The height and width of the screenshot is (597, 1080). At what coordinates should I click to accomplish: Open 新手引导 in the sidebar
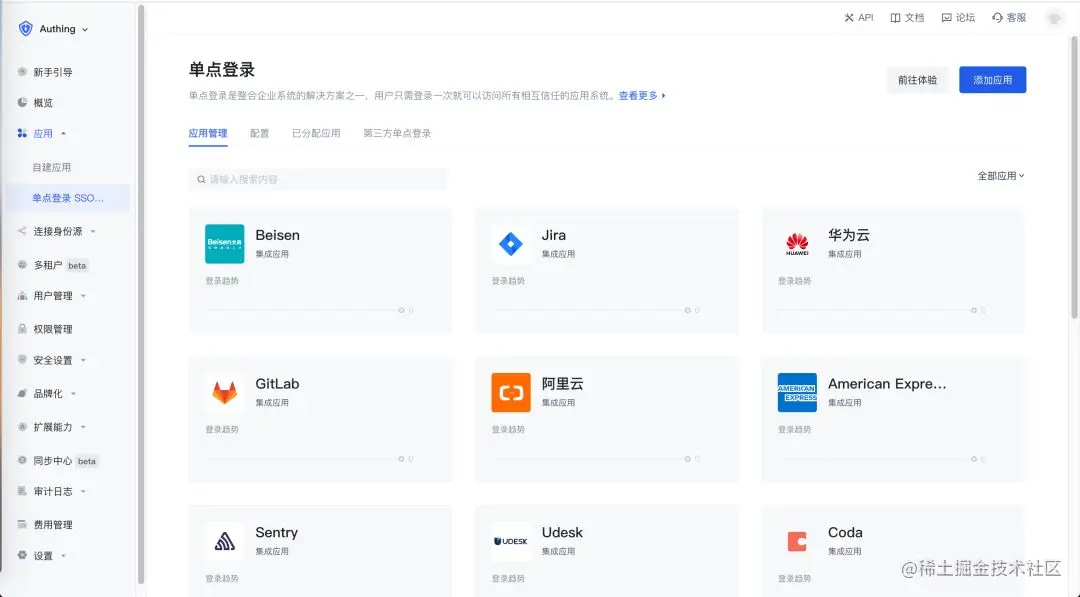coord(53,72)
